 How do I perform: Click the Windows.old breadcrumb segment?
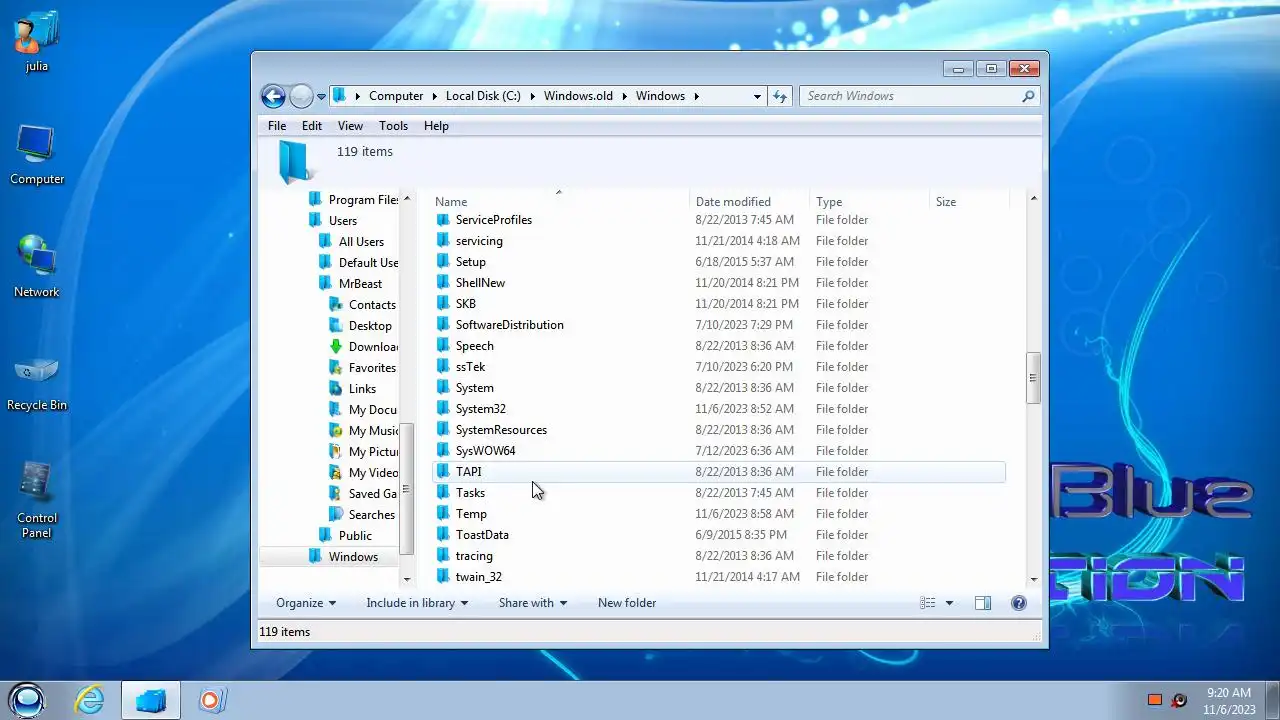(578, 96)
